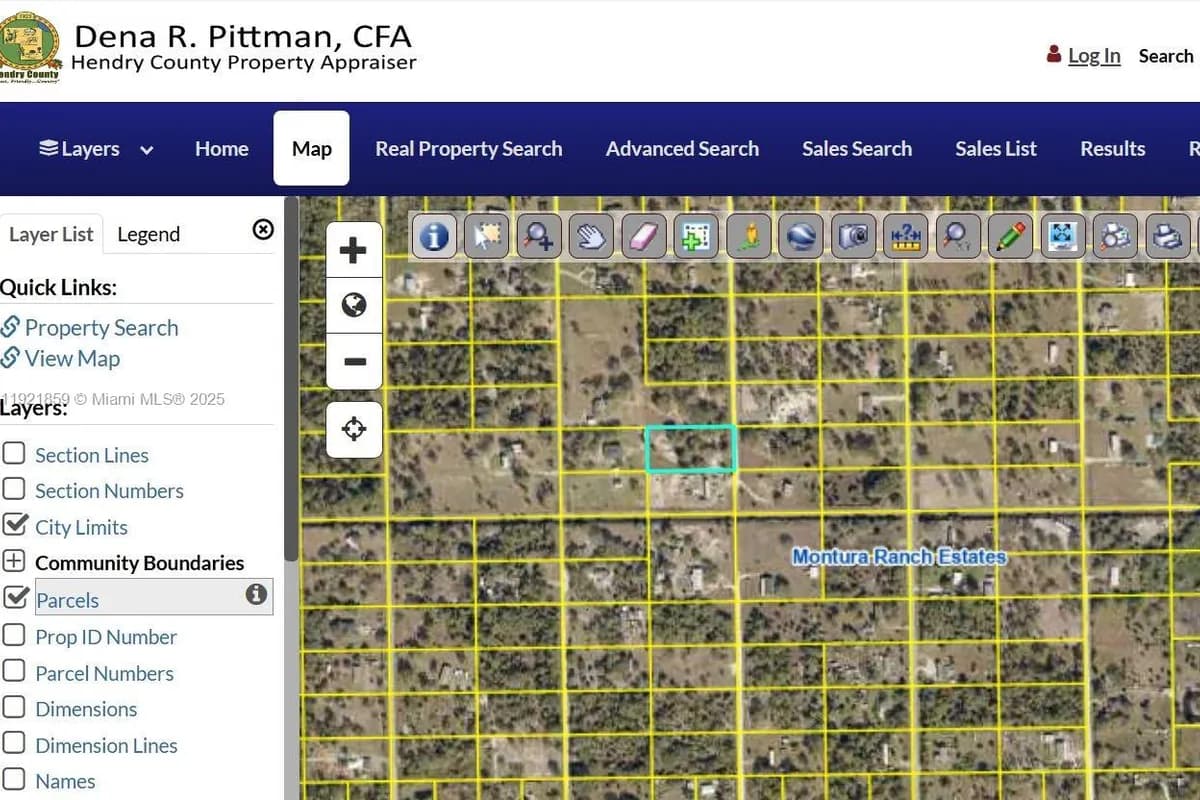Open the Property Search quick link
This screenshot has height=800, width=1200.
[103, 327]
